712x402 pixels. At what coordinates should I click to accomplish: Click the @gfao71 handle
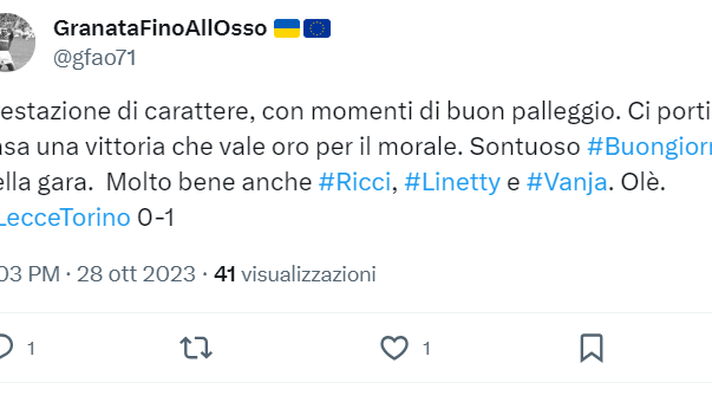94,57
